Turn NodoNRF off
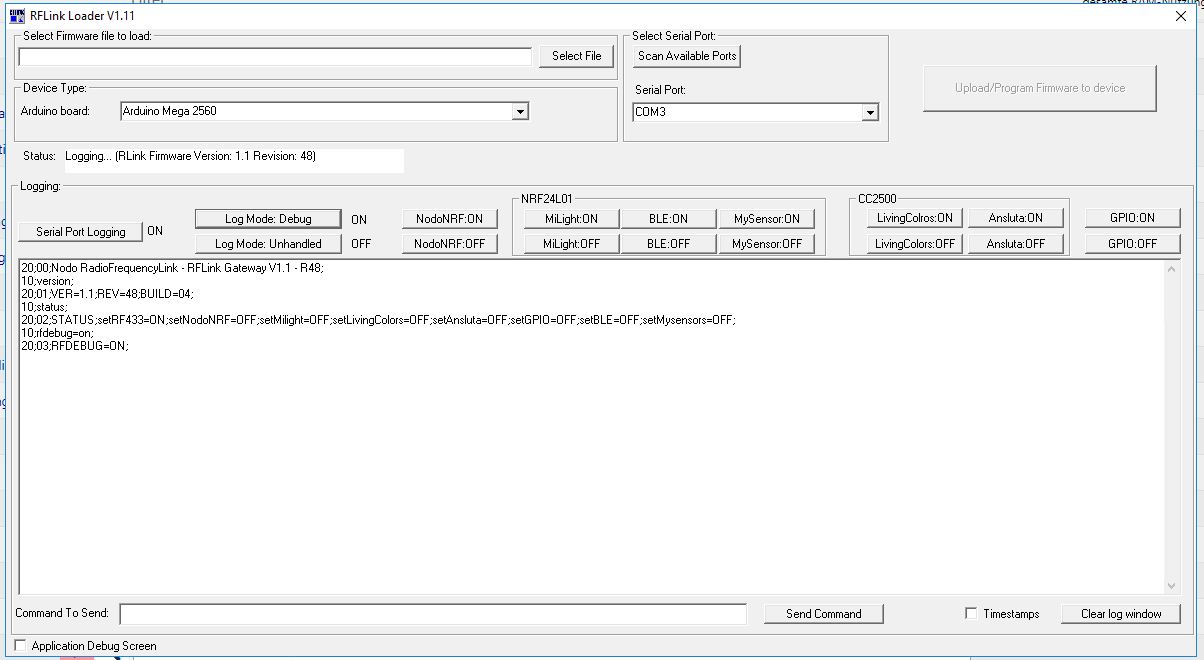 (x=450, y=243)
